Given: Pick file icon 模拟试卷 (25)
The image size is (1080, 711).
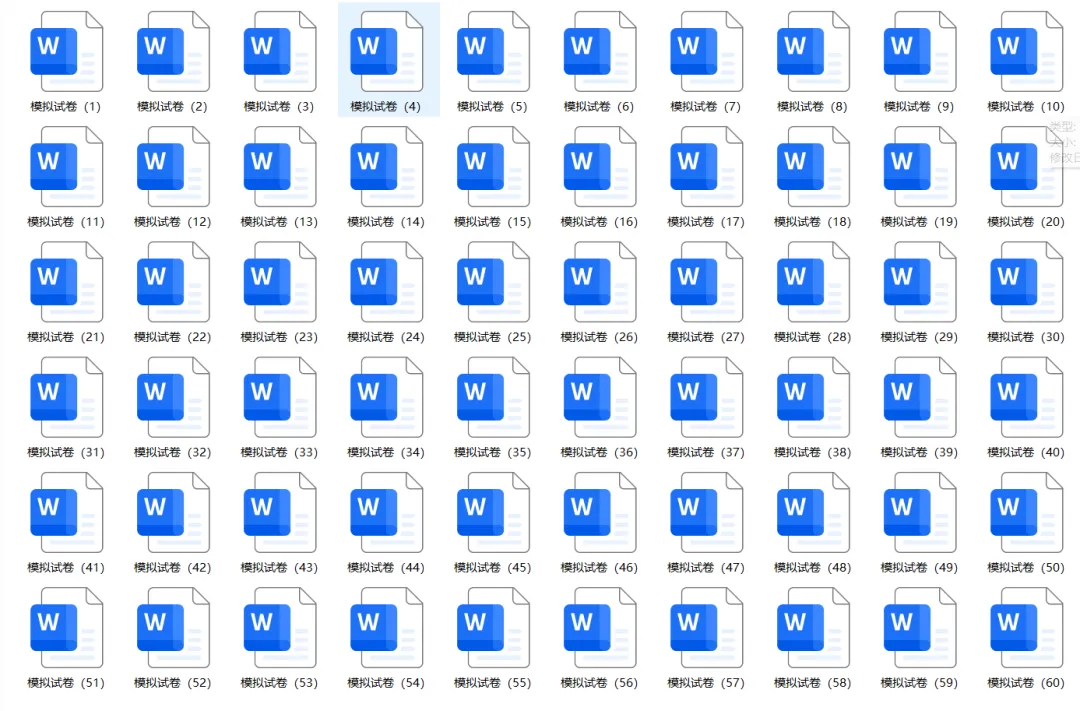Looking at the screenshot, I should [x=494, y=282].
